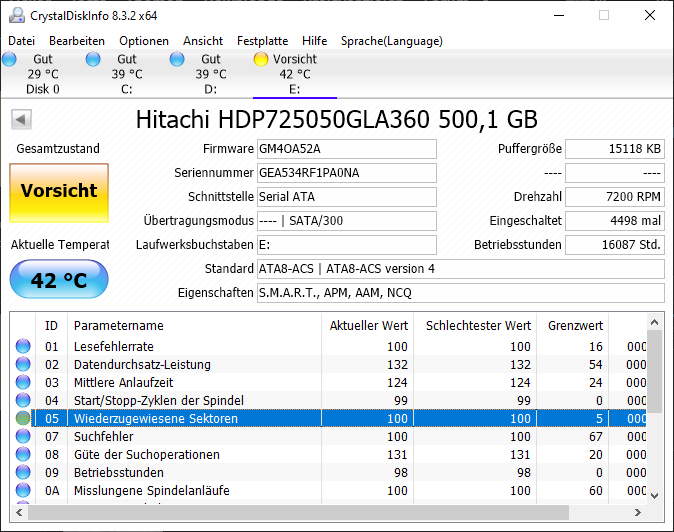Click status orb of Datendurchsatz-Leistung row
This screenshot has width=674, height=532.
click(x=23, y=364)
